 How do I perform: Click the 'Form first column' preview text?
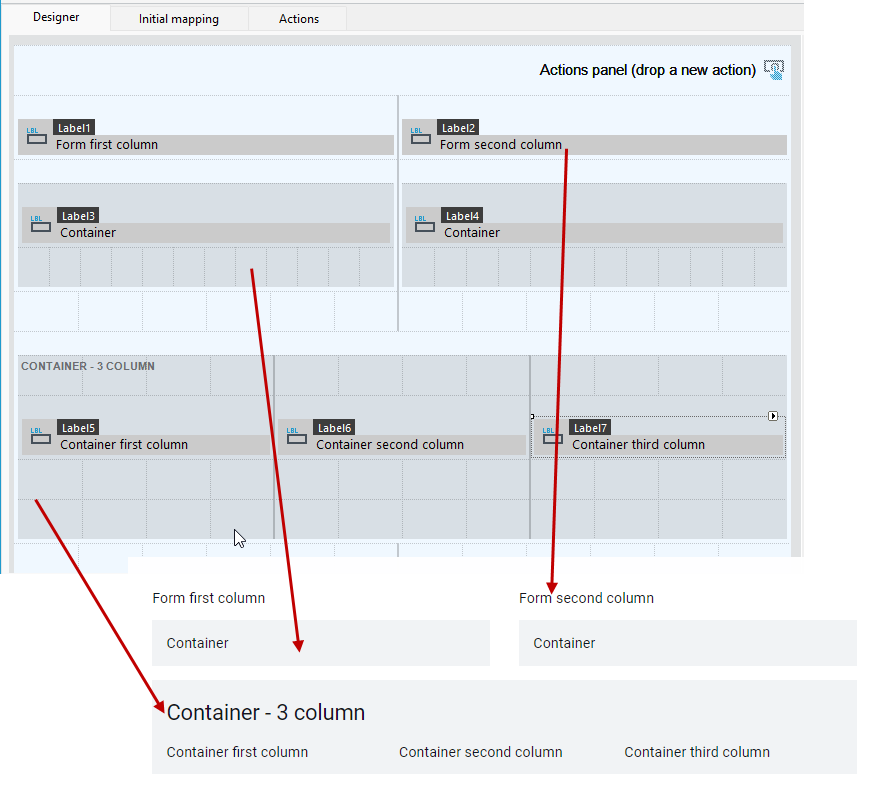pyautogui.click(x=208, y=598)
